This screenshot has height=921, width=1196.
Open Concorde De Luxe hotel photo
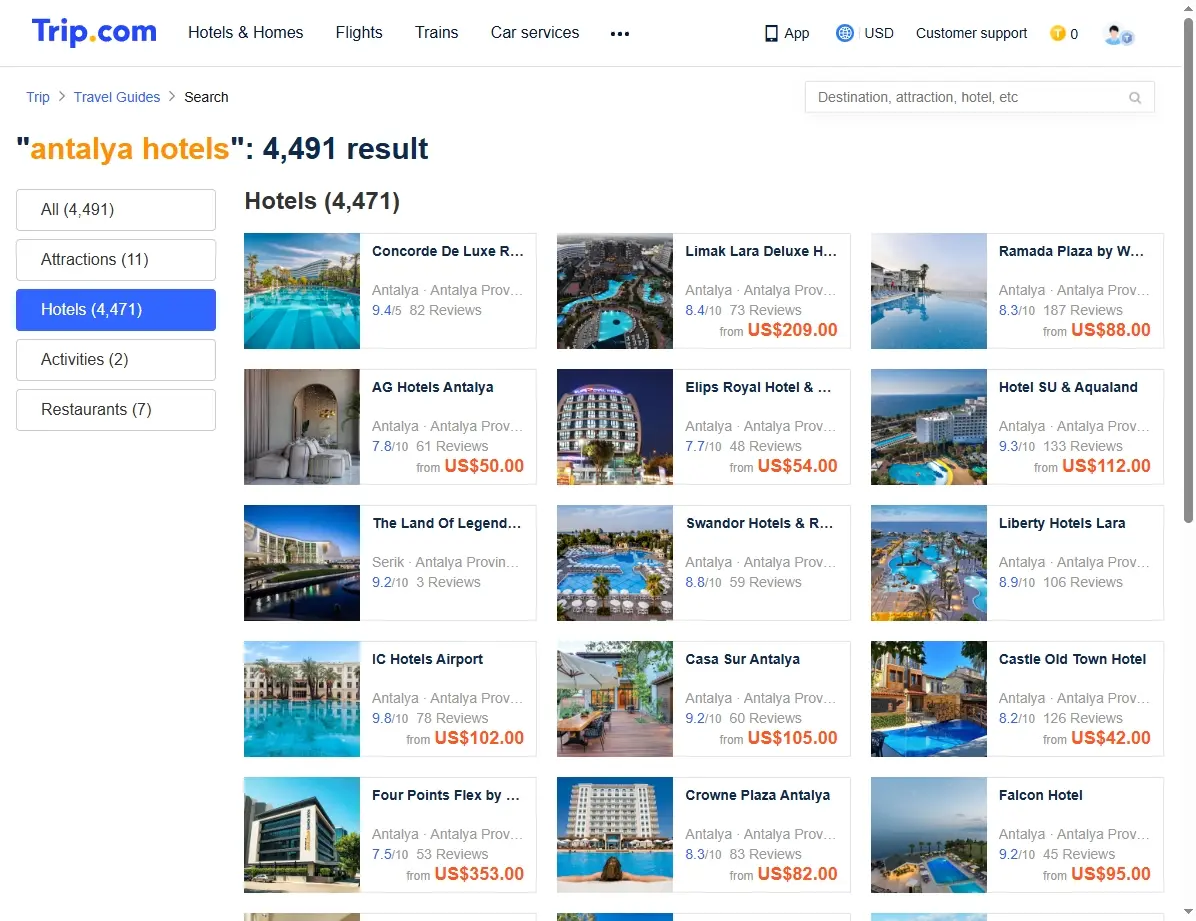302,291
